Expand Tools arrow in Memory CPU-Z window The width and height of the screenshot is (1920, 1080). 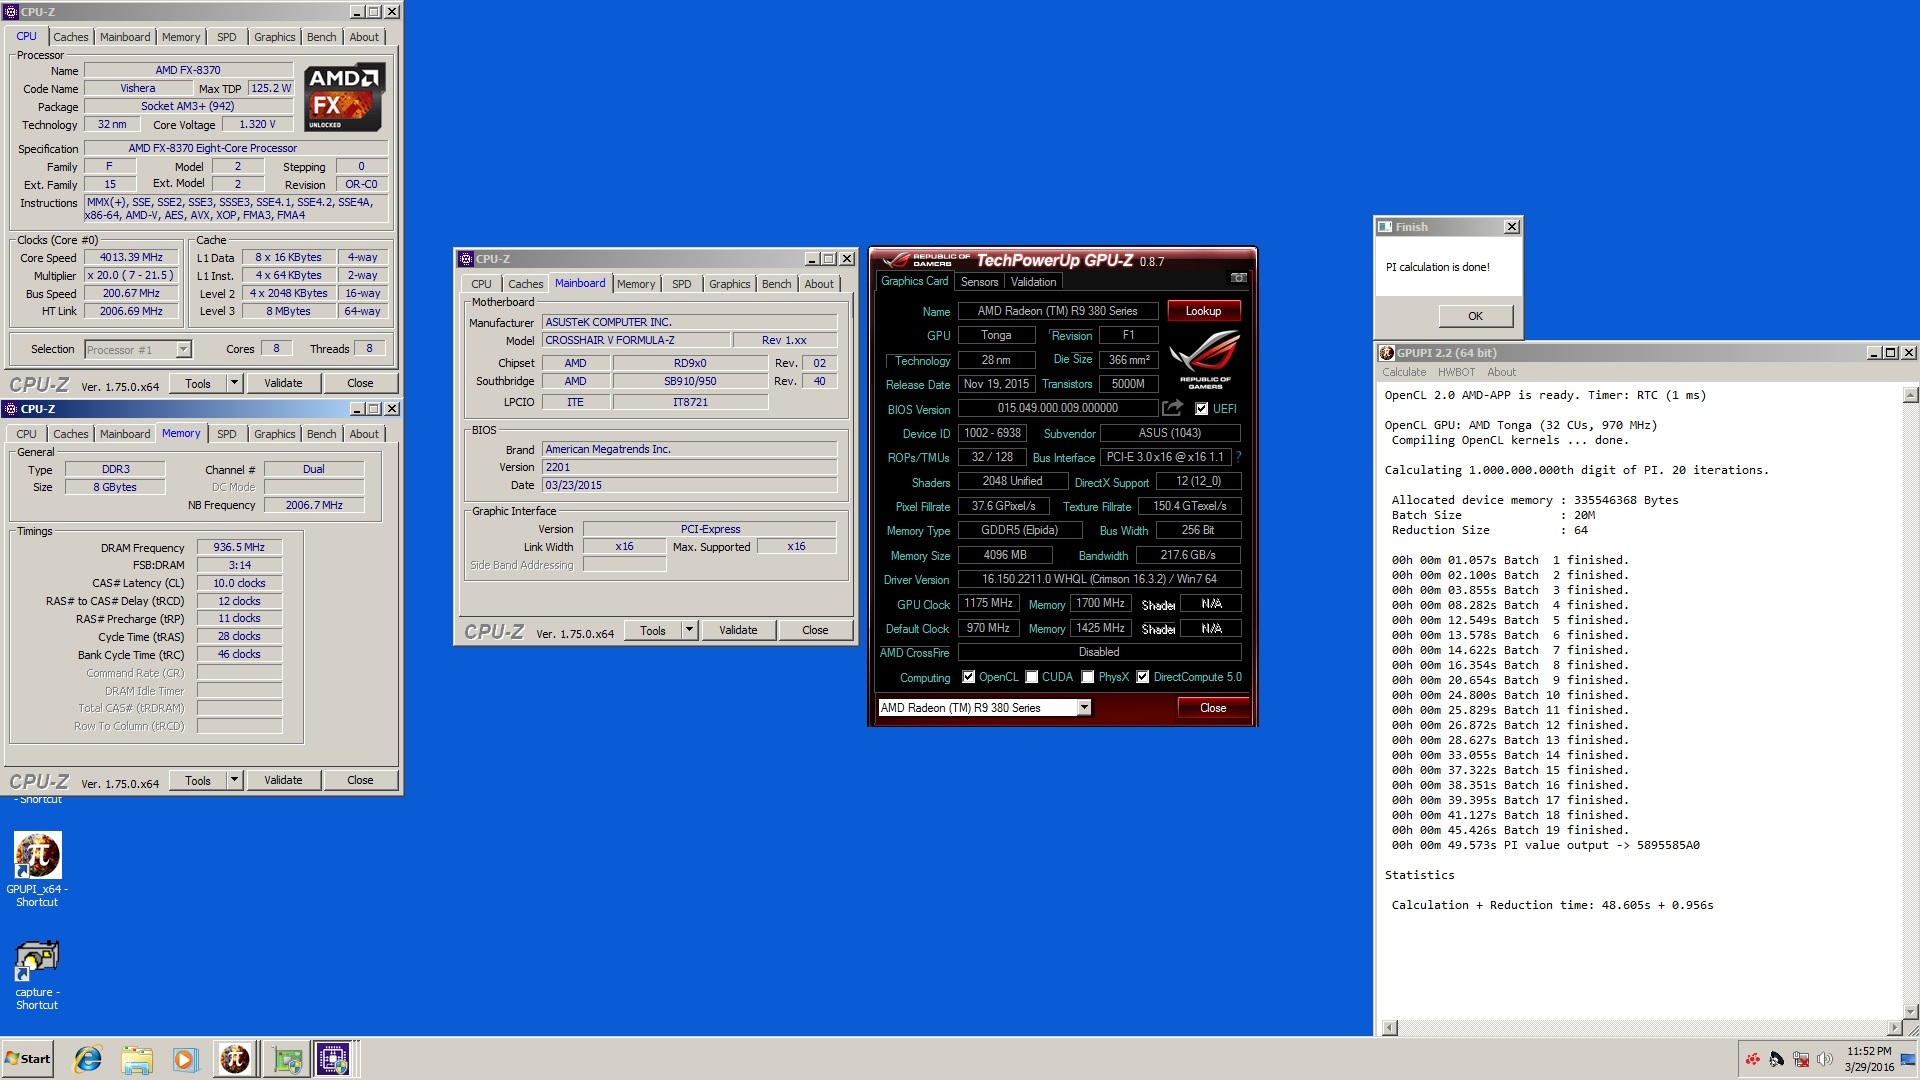tap(234, 780)
